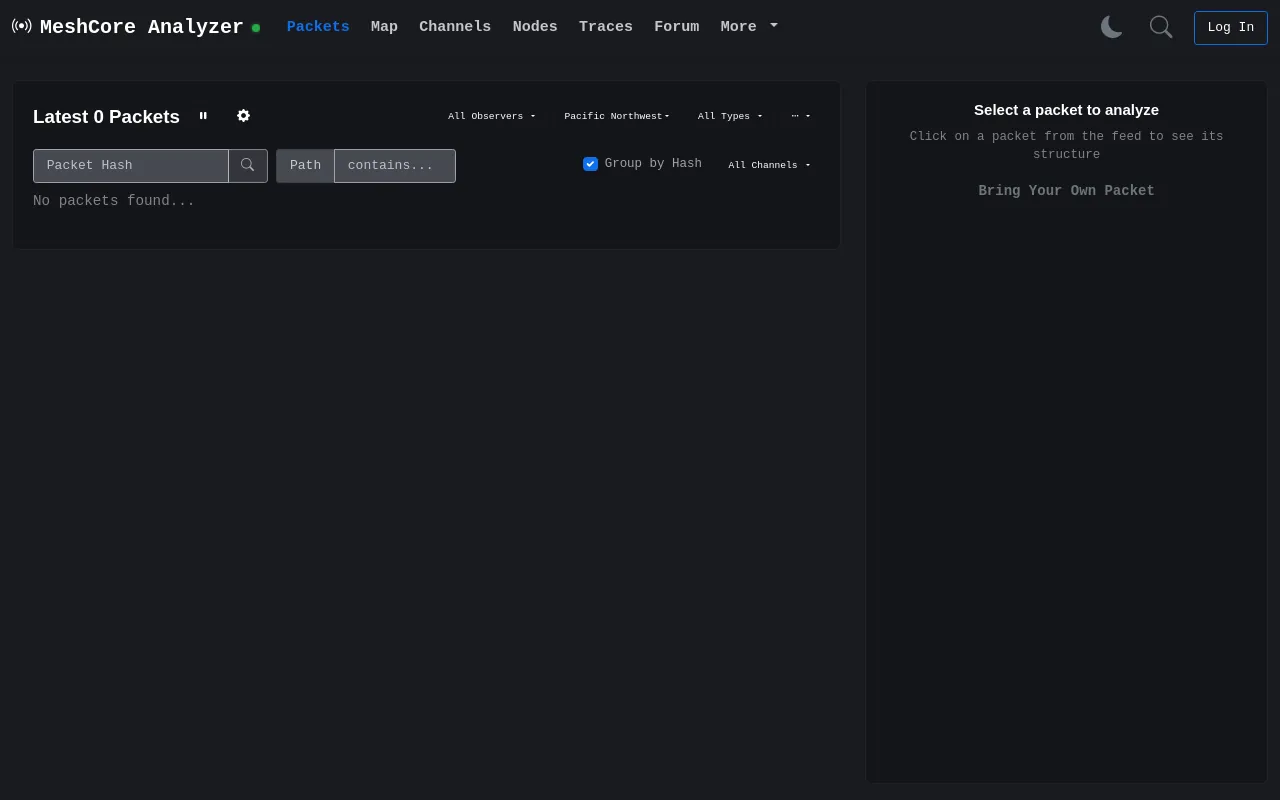Image resolution: width=1280 pixels, height=800 pixels.
Task: Switch to the Nodes page
Action: pyautogui.click(x=535, y=27)
